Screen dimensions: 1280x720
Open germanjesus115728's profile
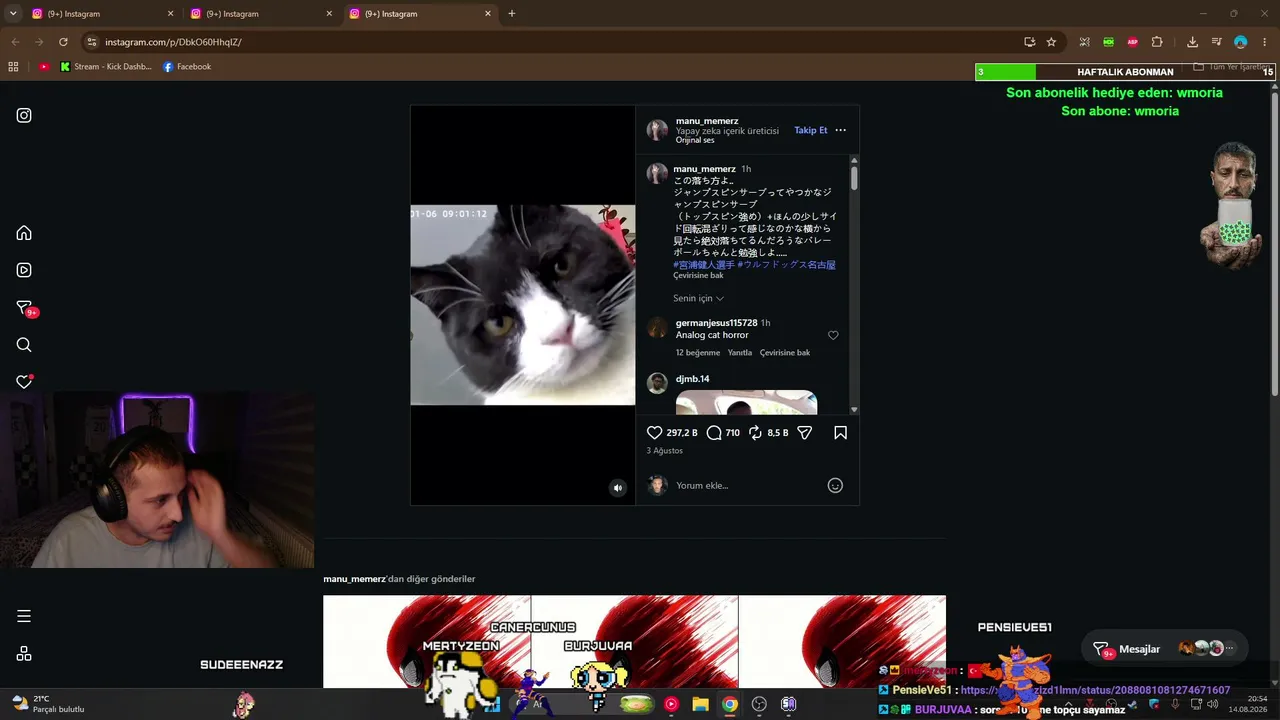click(x=717, y=323)
